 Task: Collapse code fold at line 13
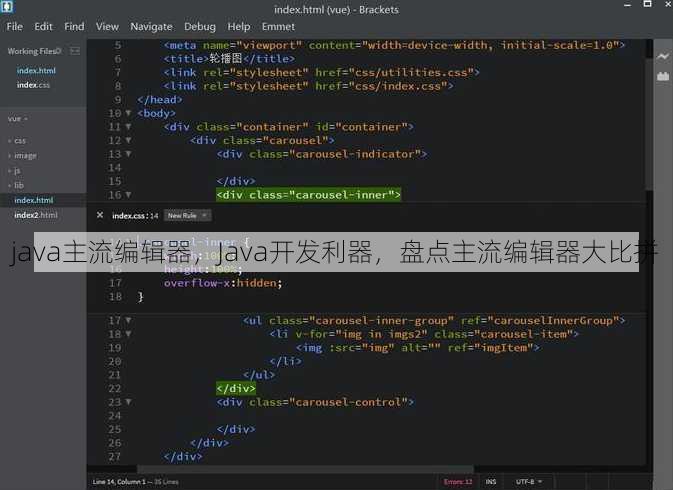tap(128, 154)
